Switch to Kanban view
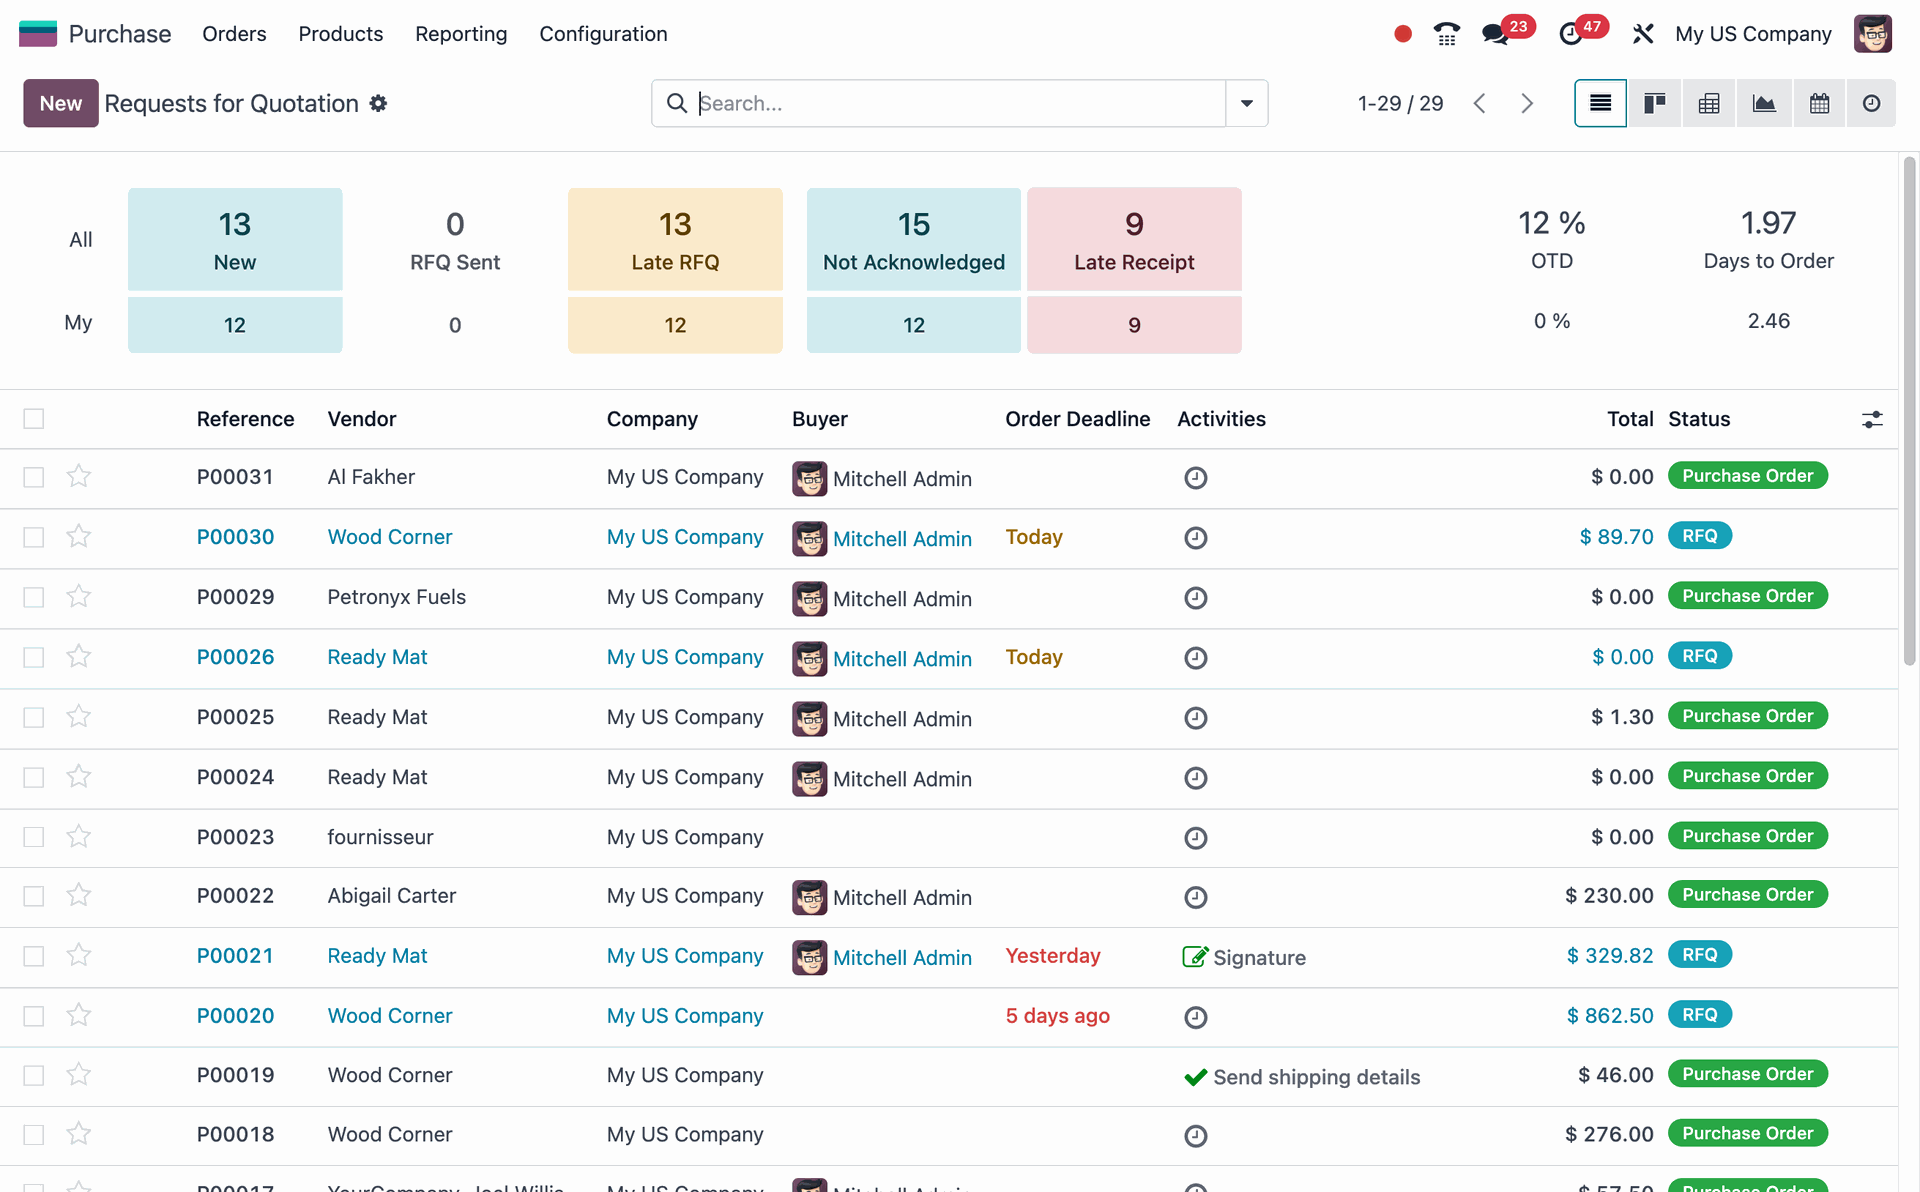The width and height of the screenshot is (1920, 1192). click(x=1655, y=103)
